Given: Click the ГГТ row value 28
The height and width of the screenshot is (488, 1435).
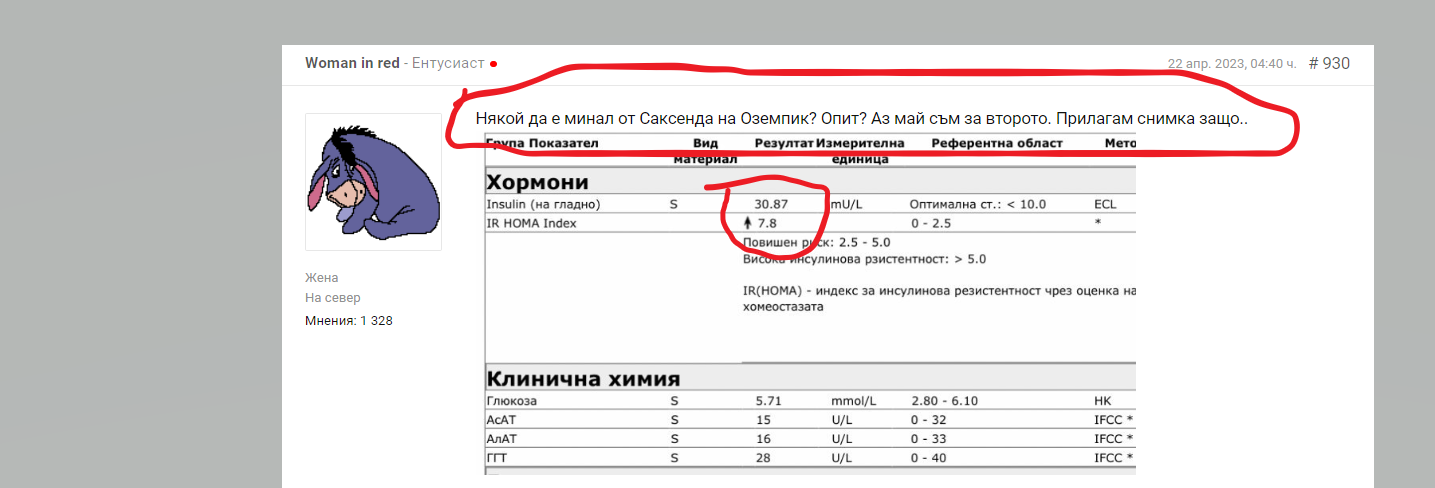Looking at the screenshot, I should (764, 458).
